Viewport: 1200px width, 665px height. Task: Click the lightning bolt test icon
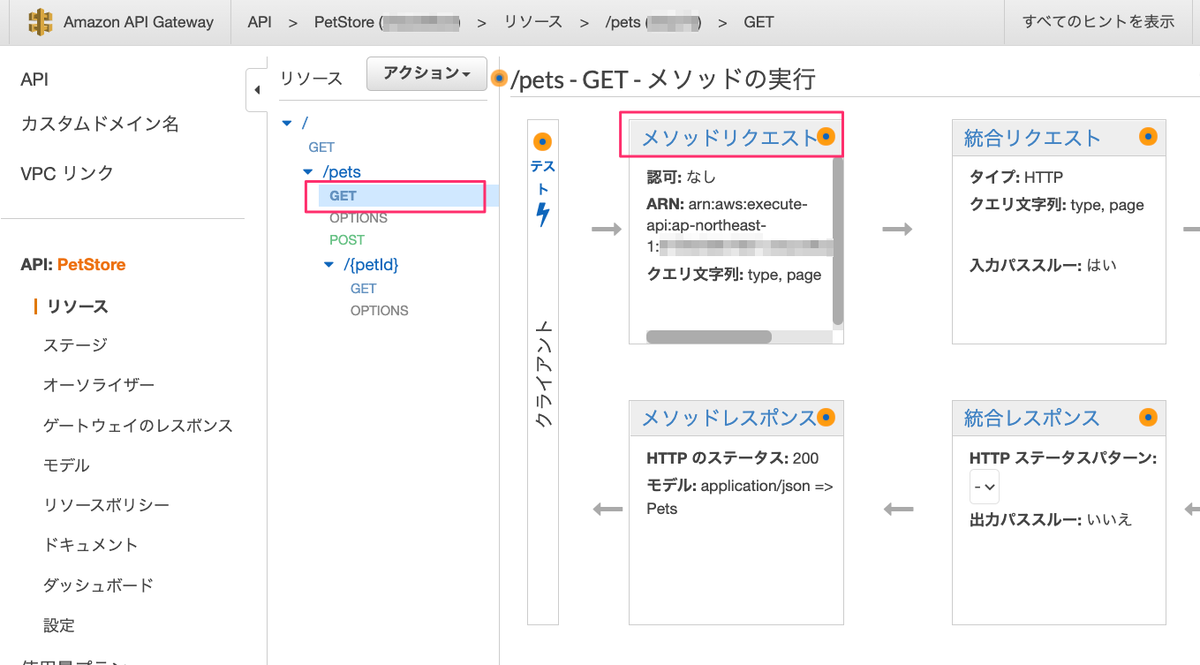tap(543, 213)
